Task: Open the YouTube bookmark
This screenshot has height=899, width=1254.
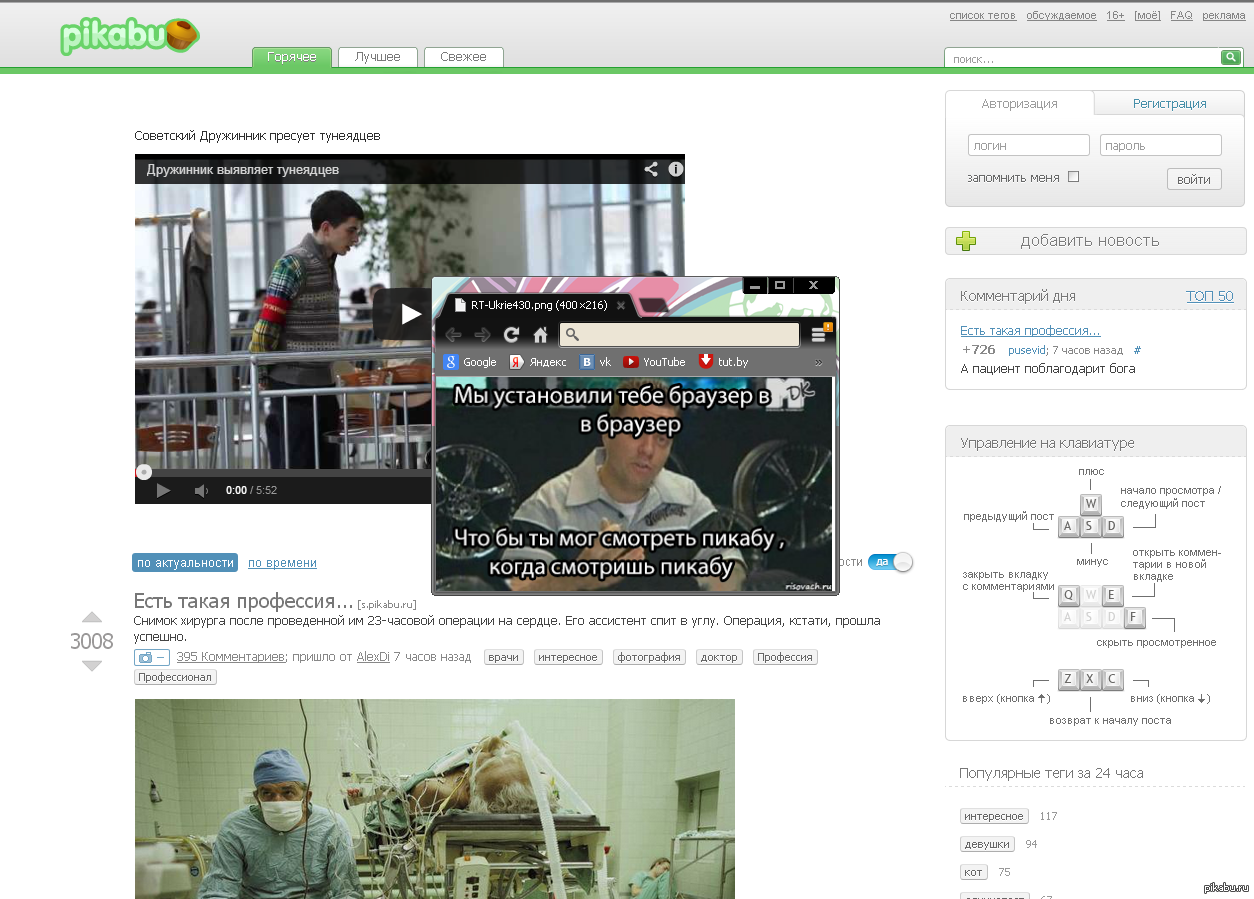Action: coord(655,362)
